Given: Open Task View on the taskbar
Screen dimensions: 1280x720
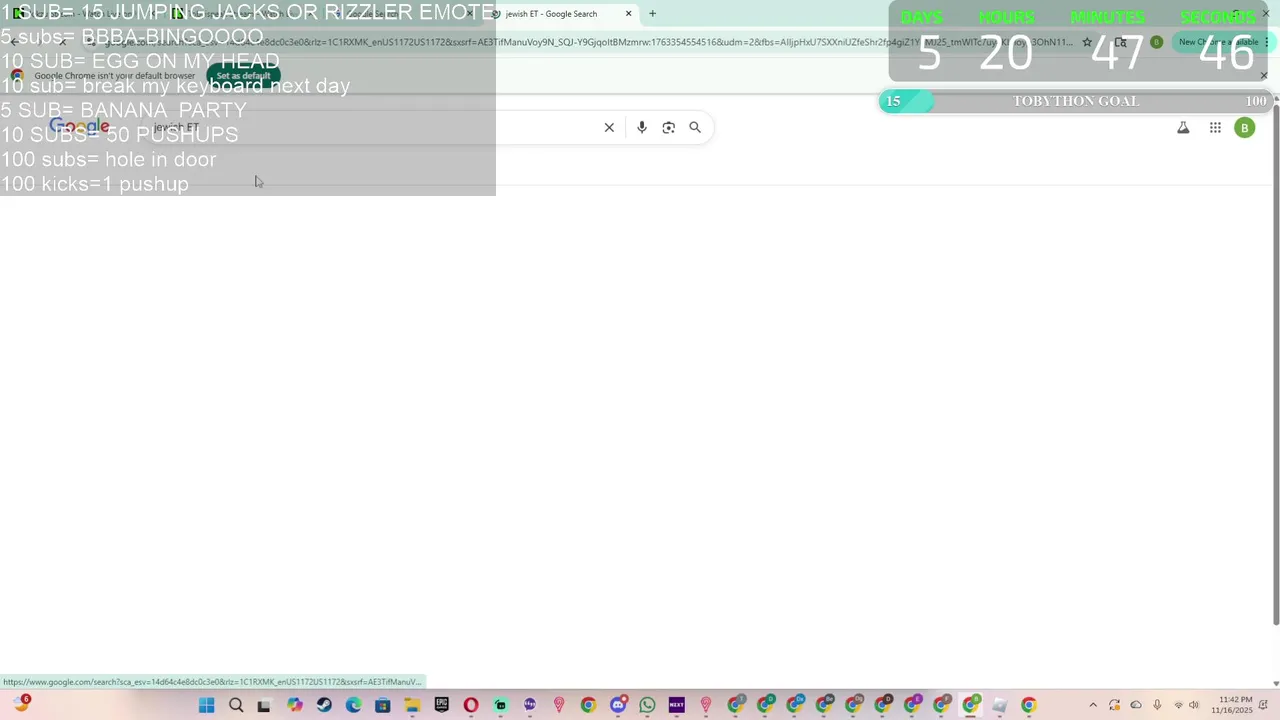Looking at the screenshot, I should point(264,705).
